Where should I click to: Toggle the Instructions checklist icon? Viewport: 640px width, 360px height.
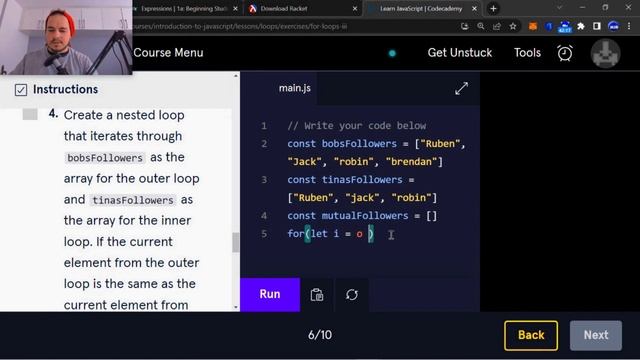click(x=21, y=89)
